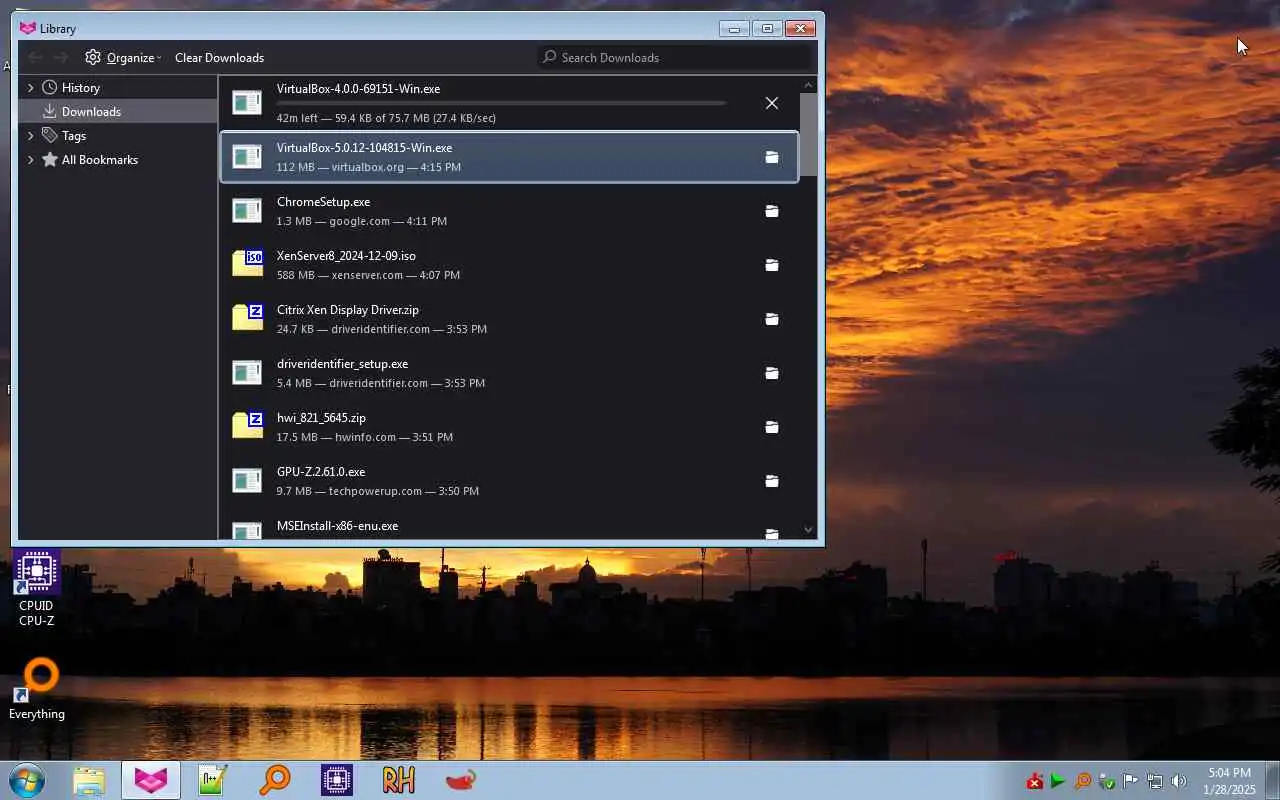Expand the All Bookmarks tree node
Image resolution: width=1280 pixels, height=800 pixels.
30,160
